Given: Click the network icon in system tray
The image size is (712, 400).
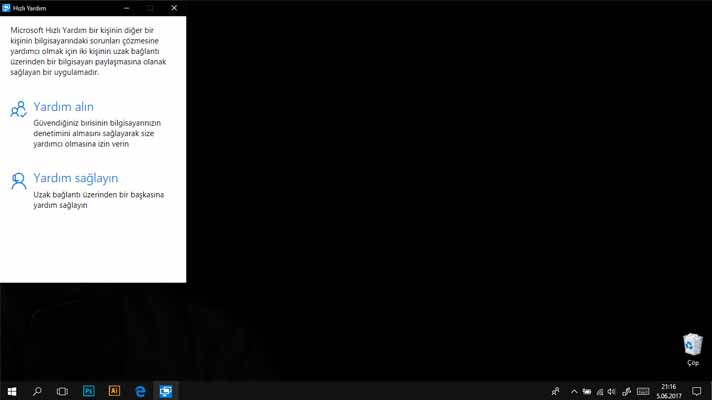Looking at the screenshot, I should coord(599,391).
